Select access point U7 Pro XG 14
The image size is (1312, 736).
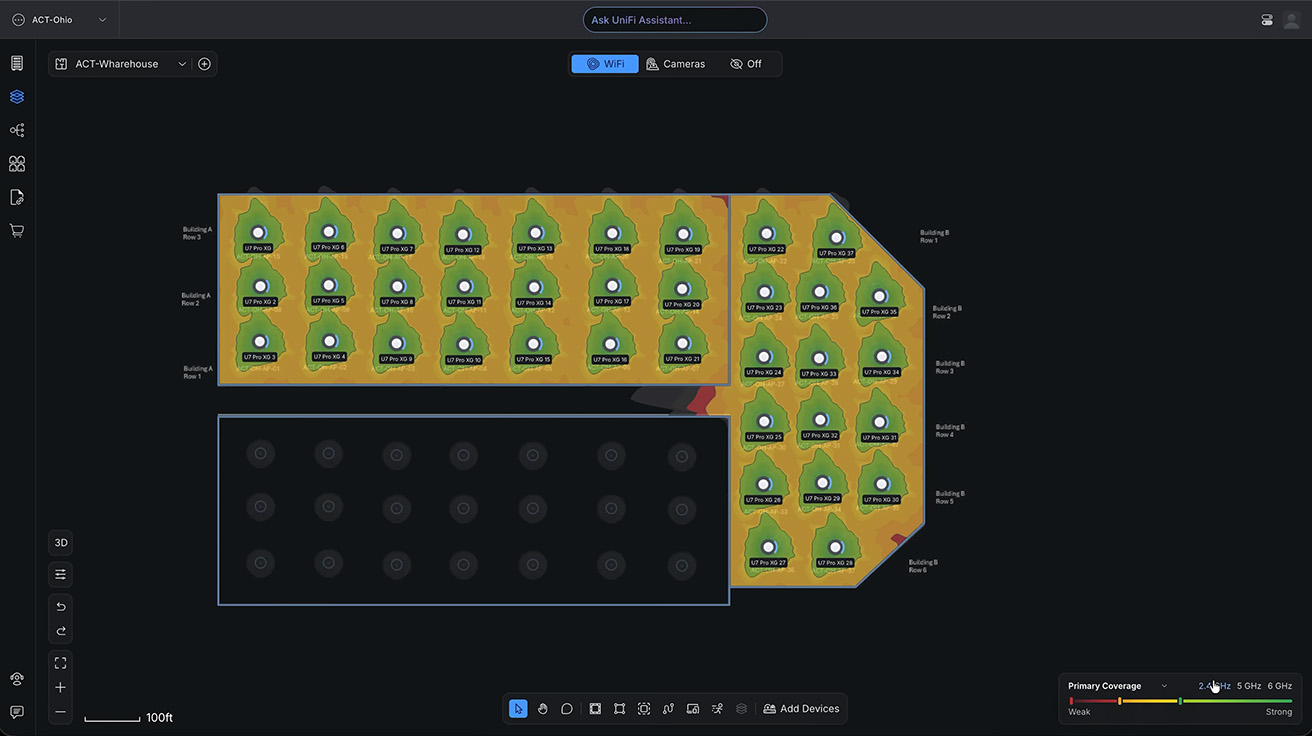pos(534,288)
